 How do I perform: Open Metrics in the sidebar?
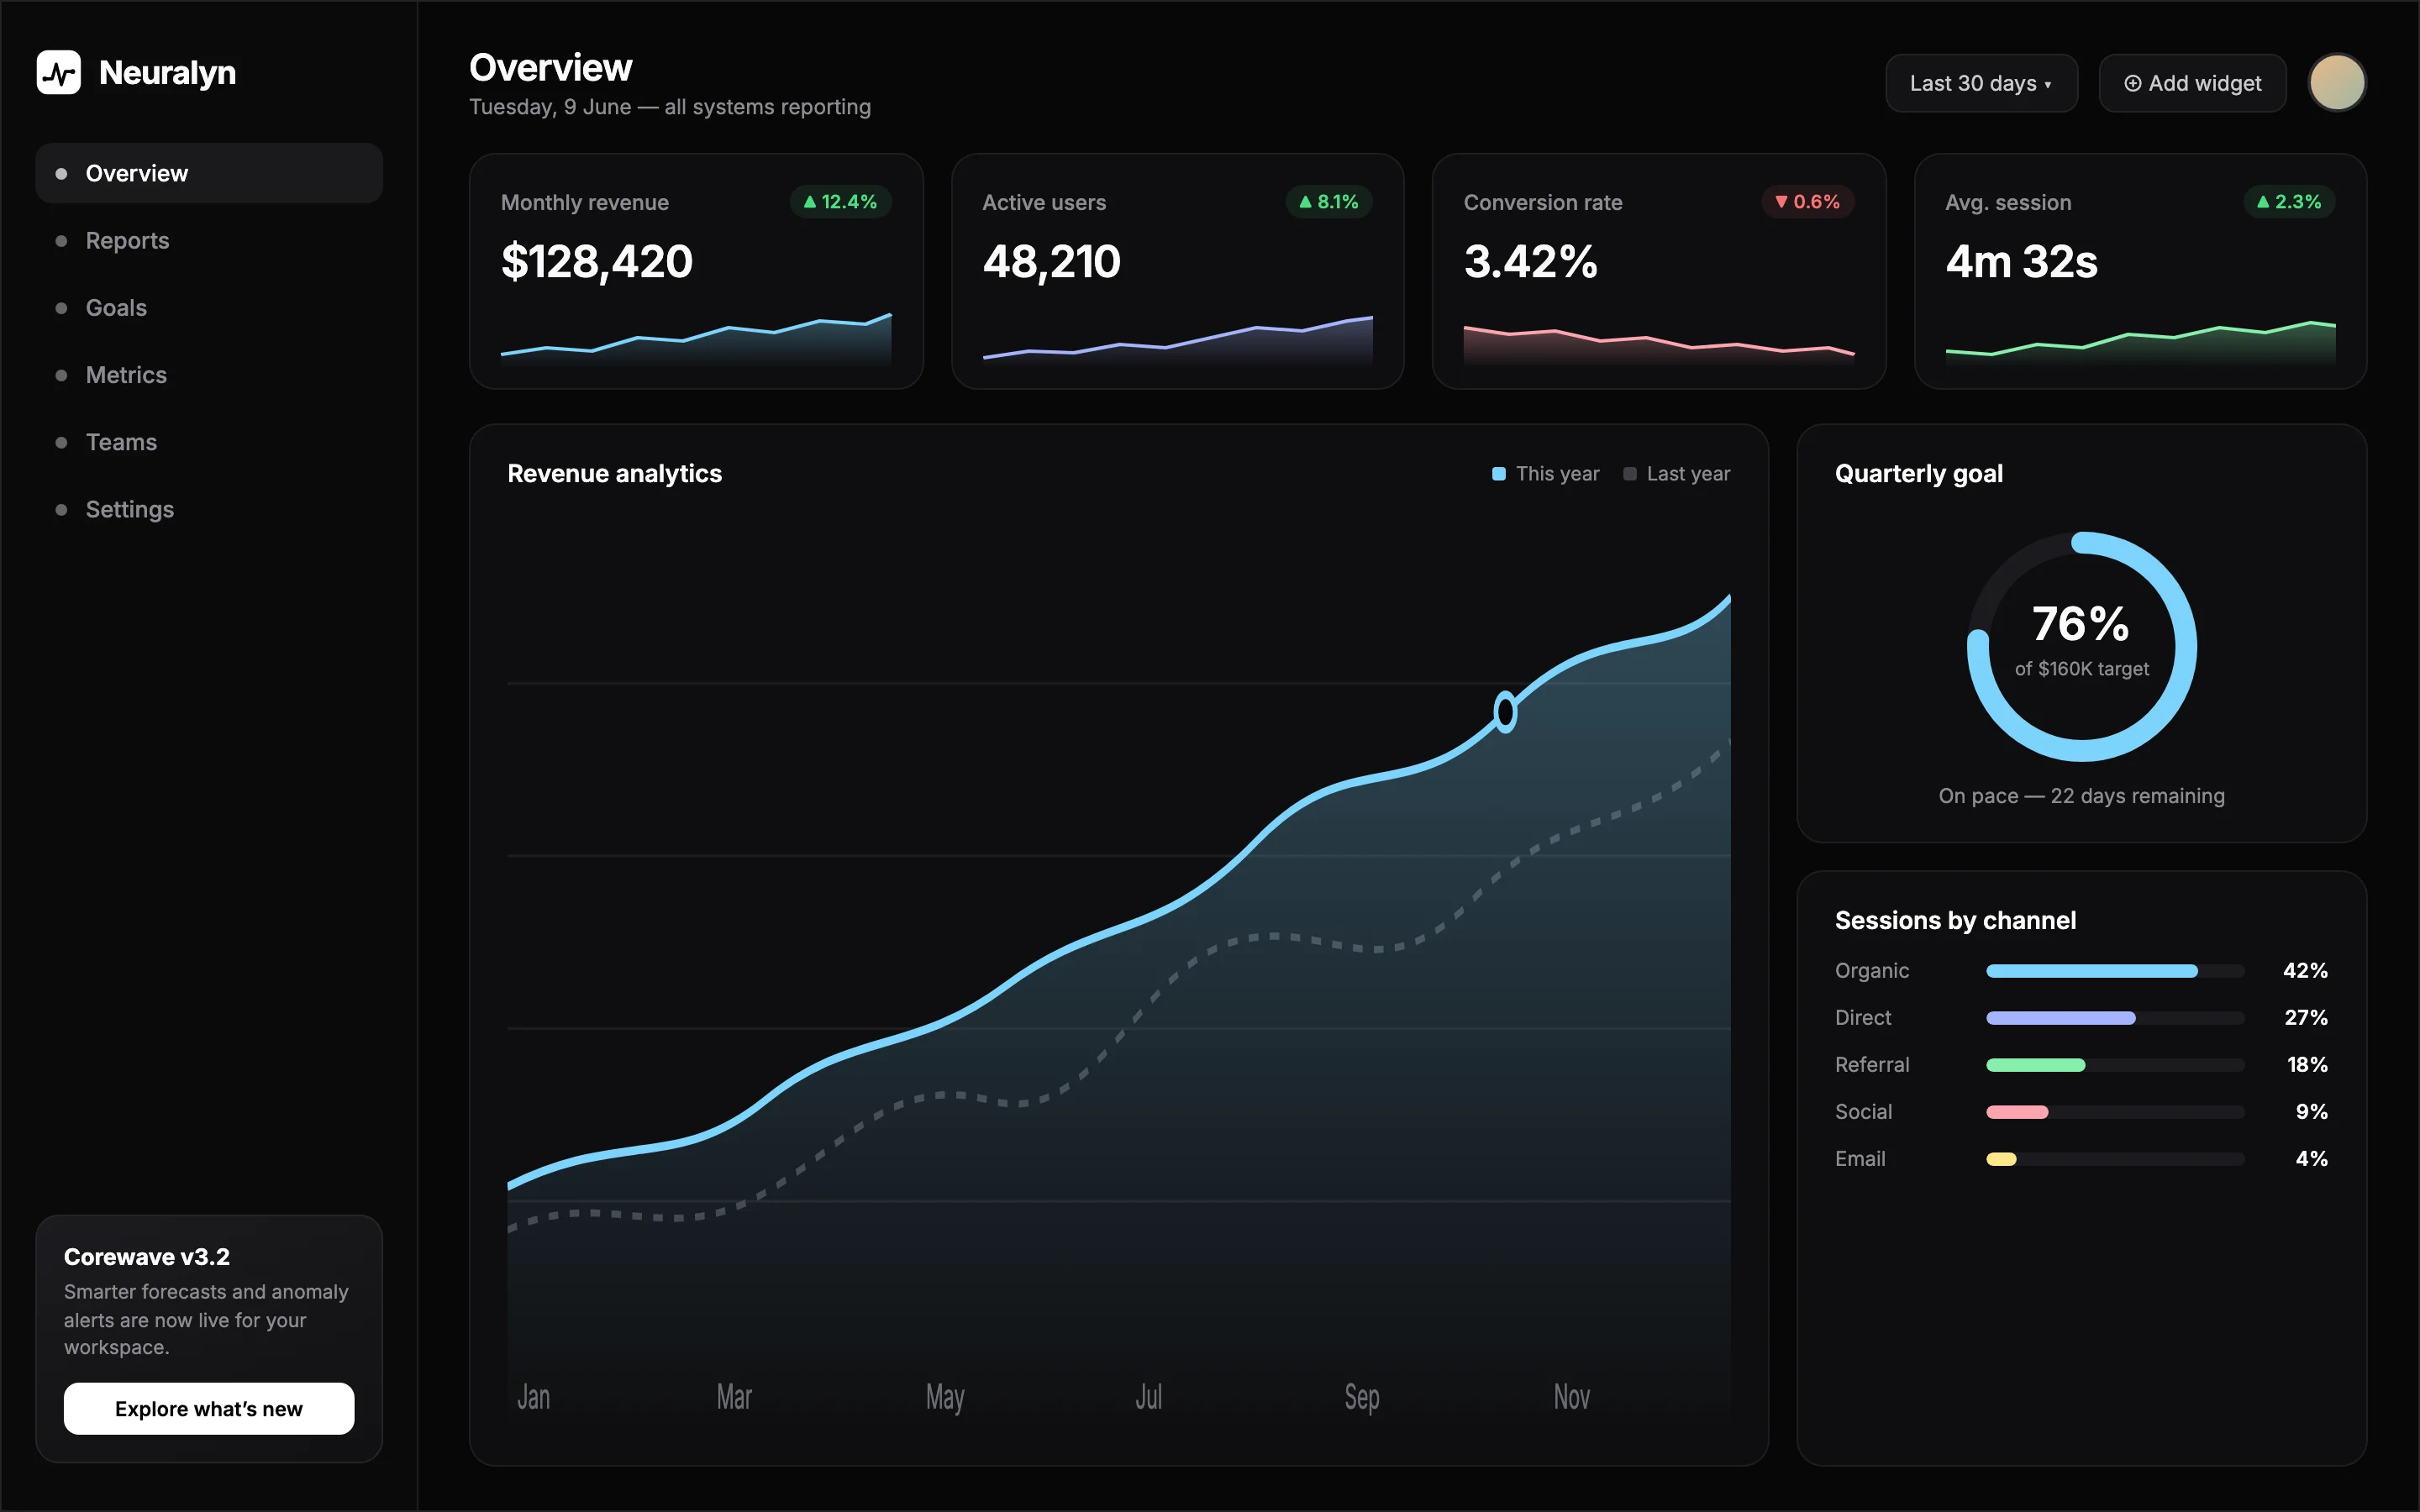coord(209,375)
